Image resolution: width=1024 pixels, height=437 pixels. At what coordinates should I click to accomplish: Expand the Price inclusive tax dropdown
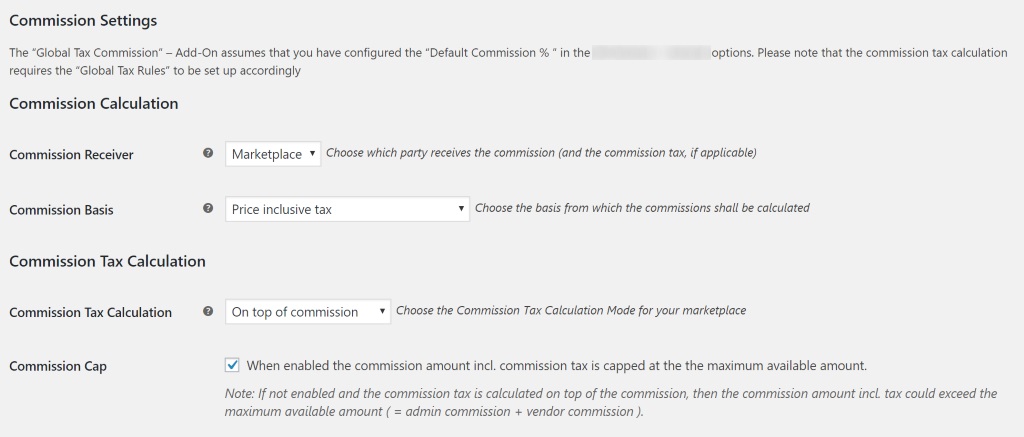coord(347,209)
